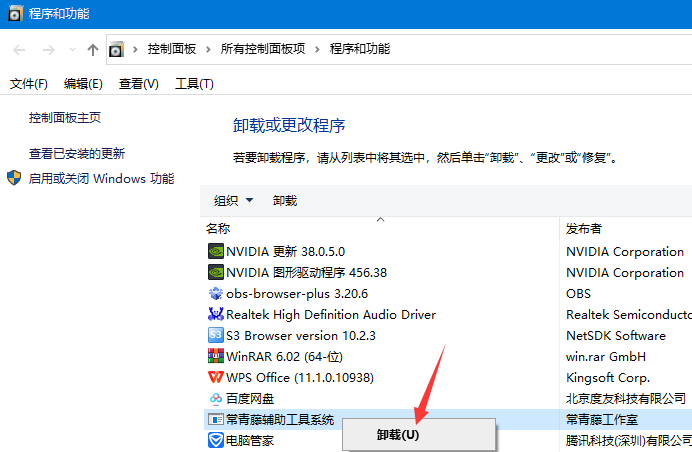
Task: Choose 卸载(U) from the context menu
Action: pos(418,435)
